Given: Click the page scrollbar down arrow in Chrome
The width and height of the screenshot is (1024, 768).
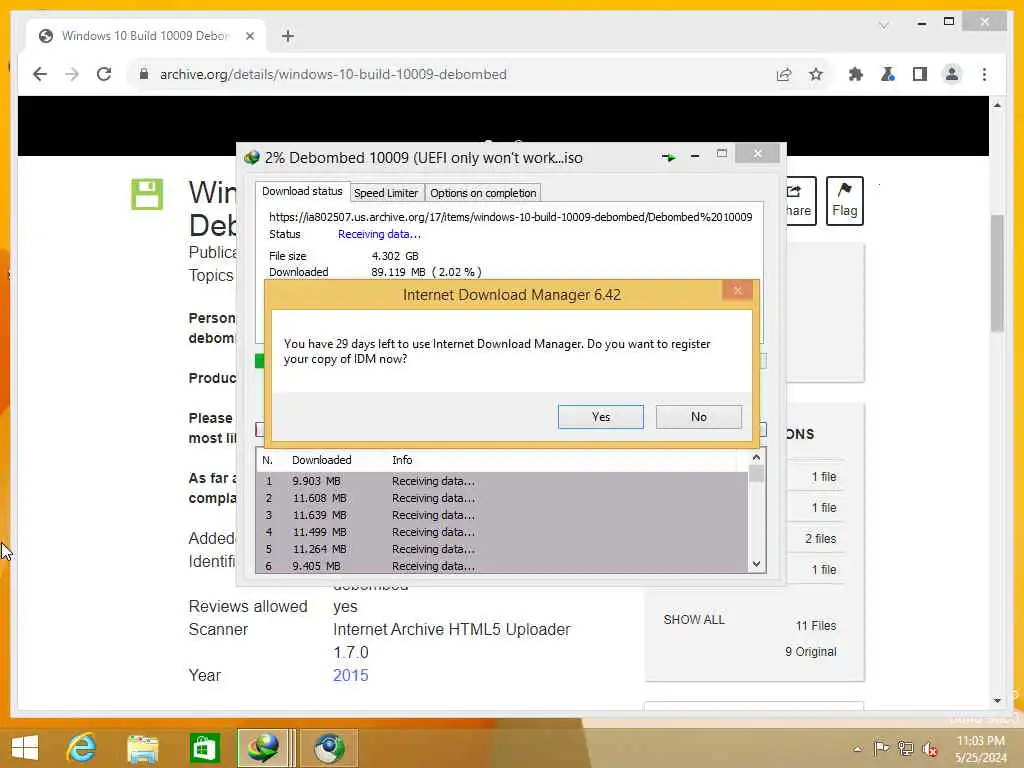Looking at the screenshot, I should [x=997, y=701].
